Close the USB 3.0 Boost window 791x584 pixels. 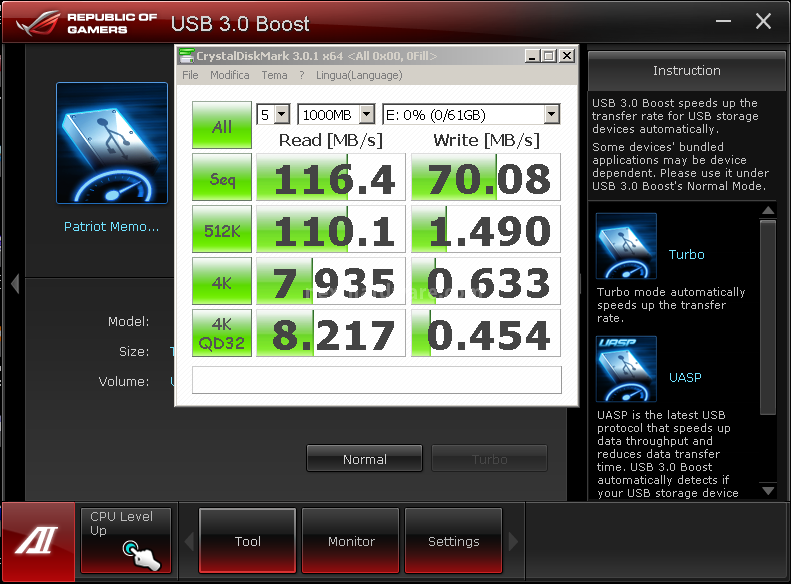click(763, 21)
